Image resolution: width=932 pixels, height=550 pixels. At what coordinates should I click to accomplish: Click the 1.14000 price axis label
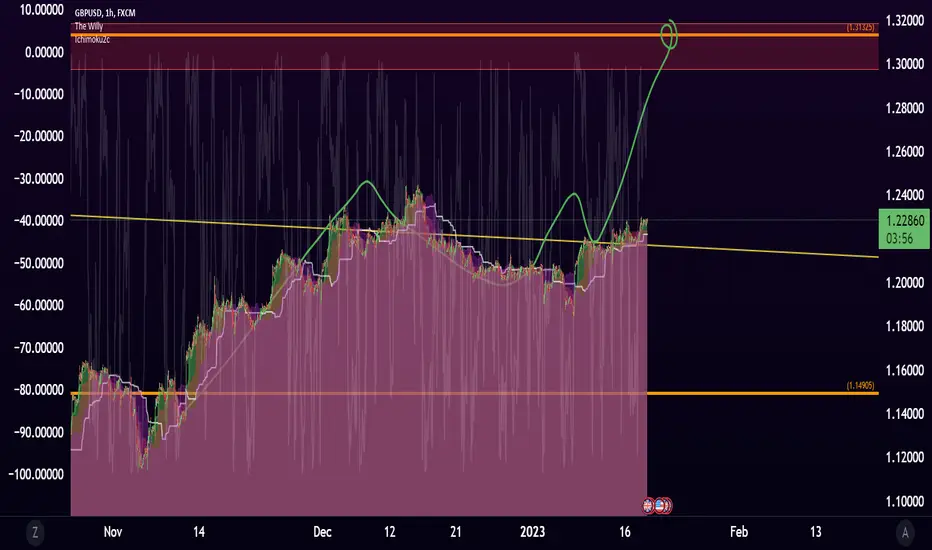click(905, 414)
